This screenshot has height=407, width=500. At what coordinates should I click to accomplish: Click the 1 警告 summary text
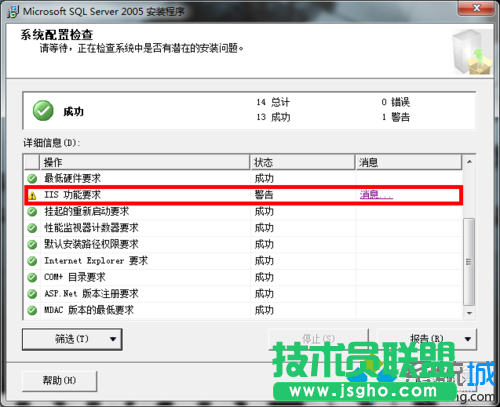(396, 117)
